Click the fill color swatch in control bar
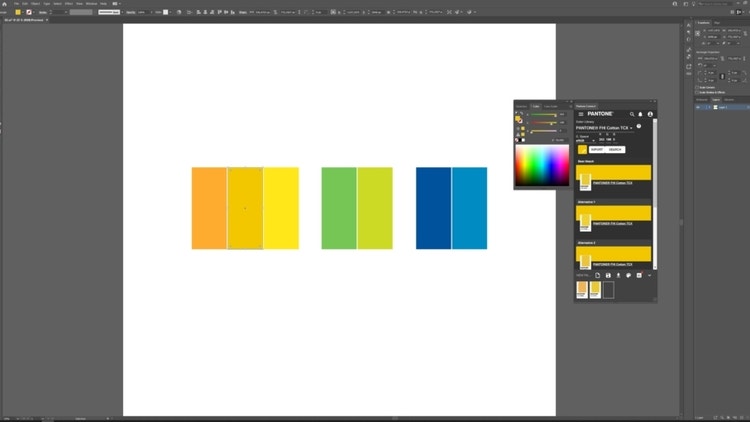The height and width of the screenshot is (422, 750). coord(18,12)
